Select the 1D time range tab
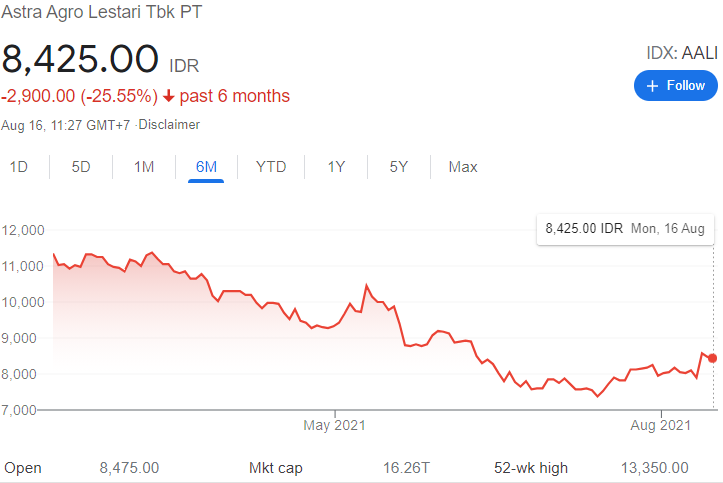This screenshot has height=483, width=723. coord(19,167)
